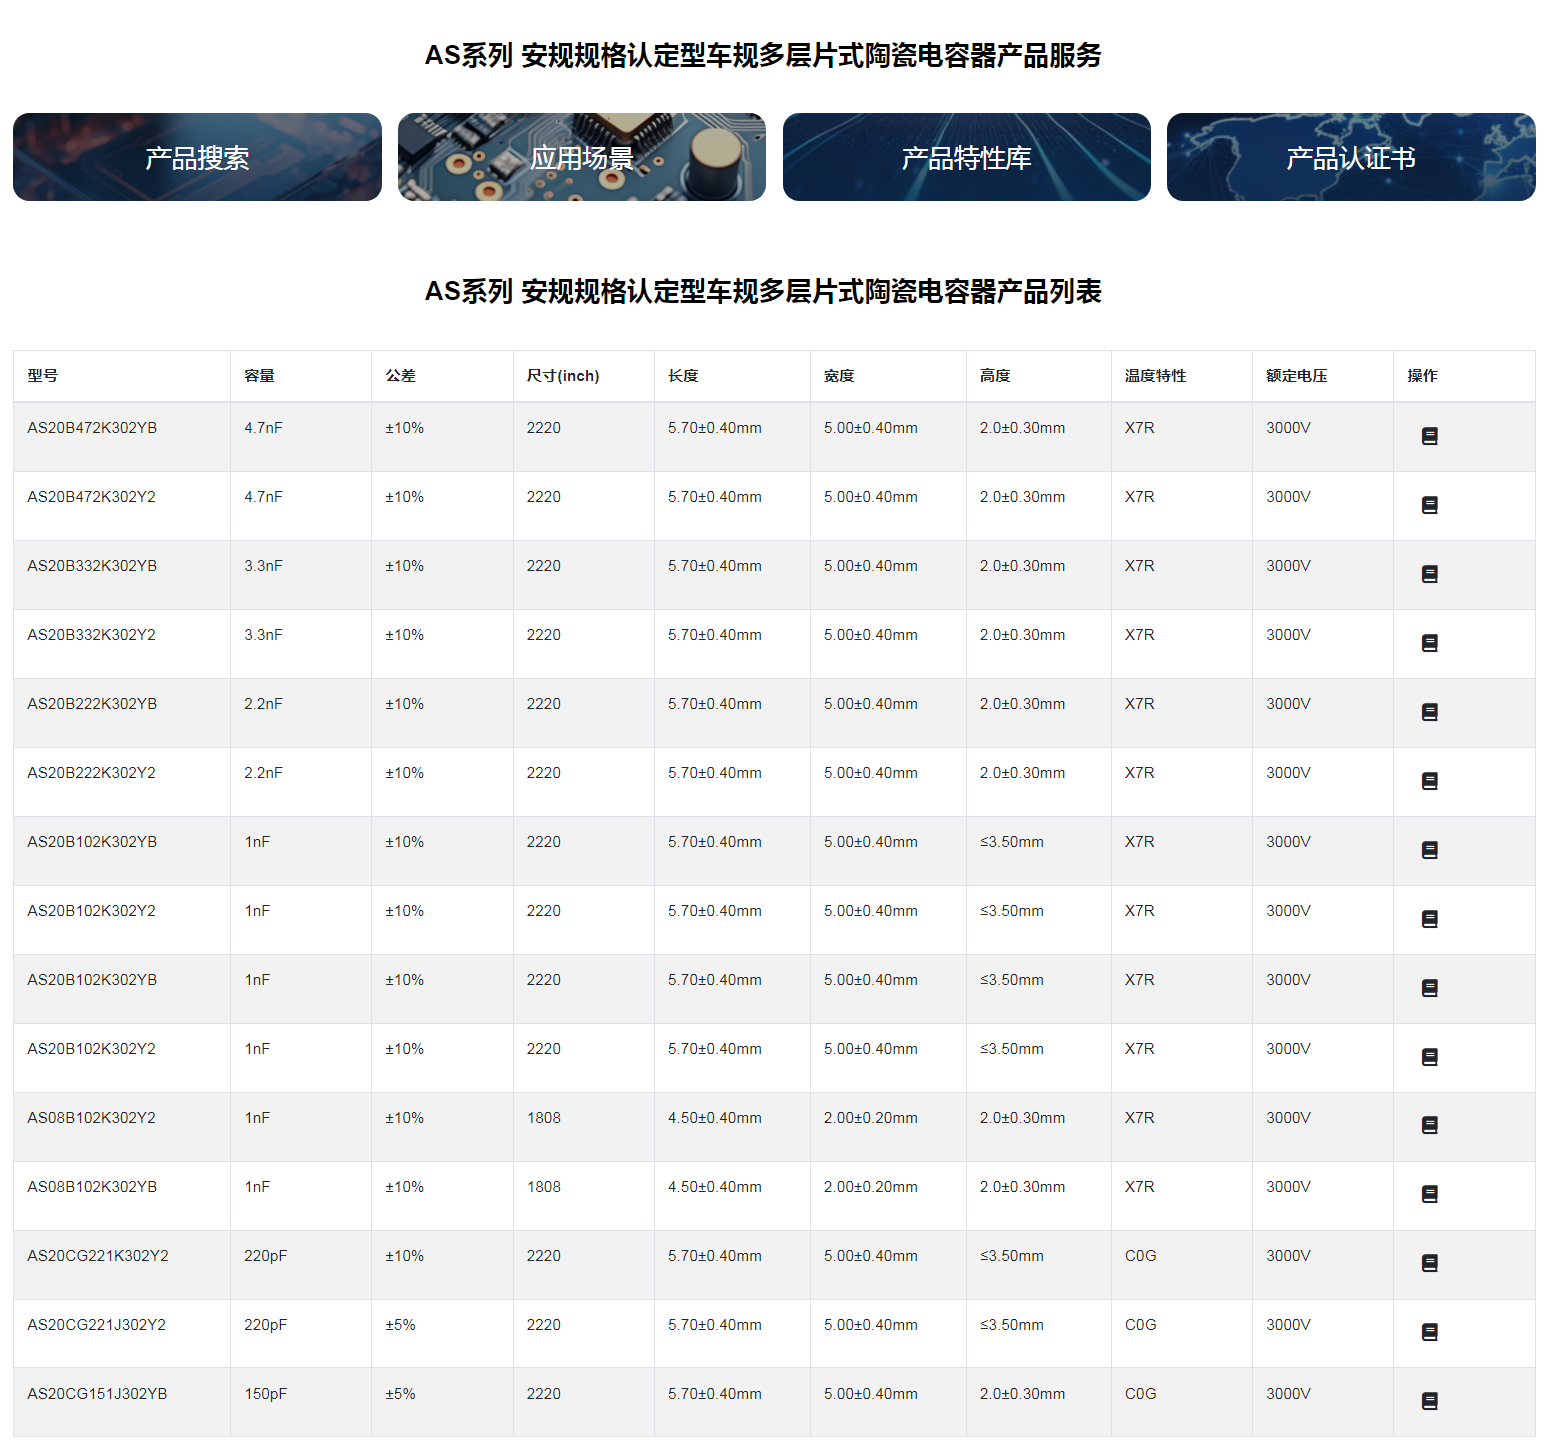Click the operation icon for AS20B222K302YB
Image resolution: width=1555 pixels, height=1445 pixels.
[1429, 712]
